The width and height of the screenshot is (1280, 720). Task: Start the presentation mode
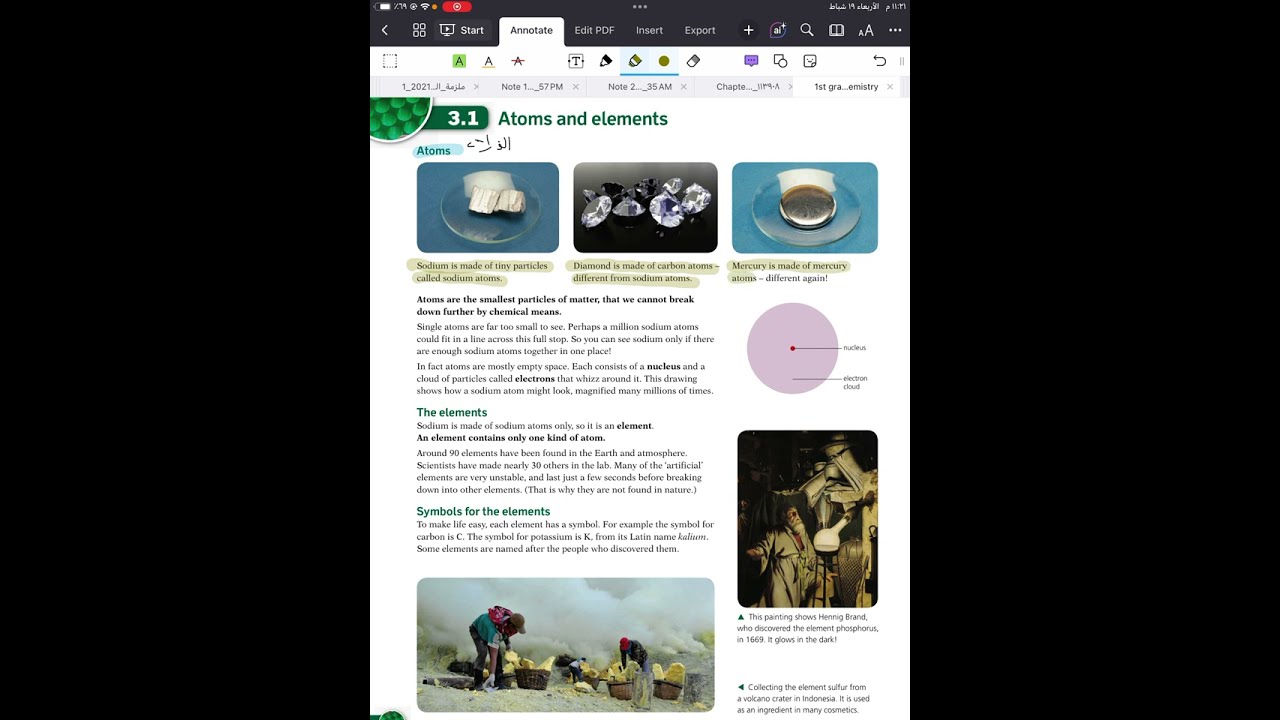point(462,30)
